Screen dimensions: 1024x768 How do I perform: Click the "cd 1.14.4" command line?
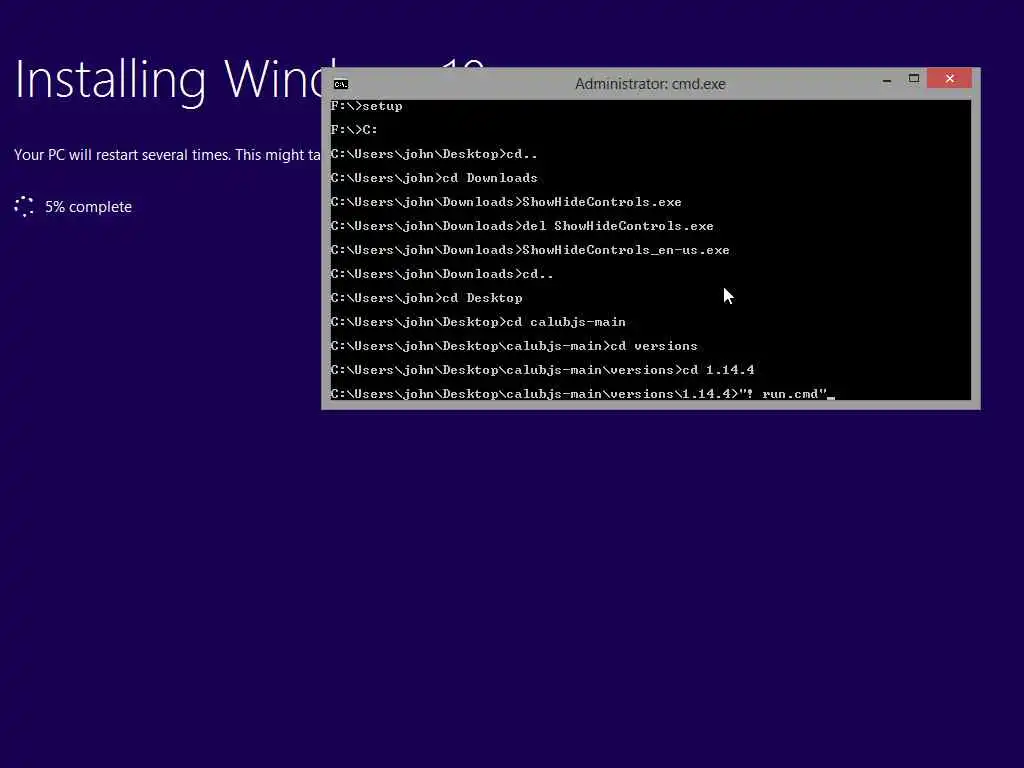[542, 370]
